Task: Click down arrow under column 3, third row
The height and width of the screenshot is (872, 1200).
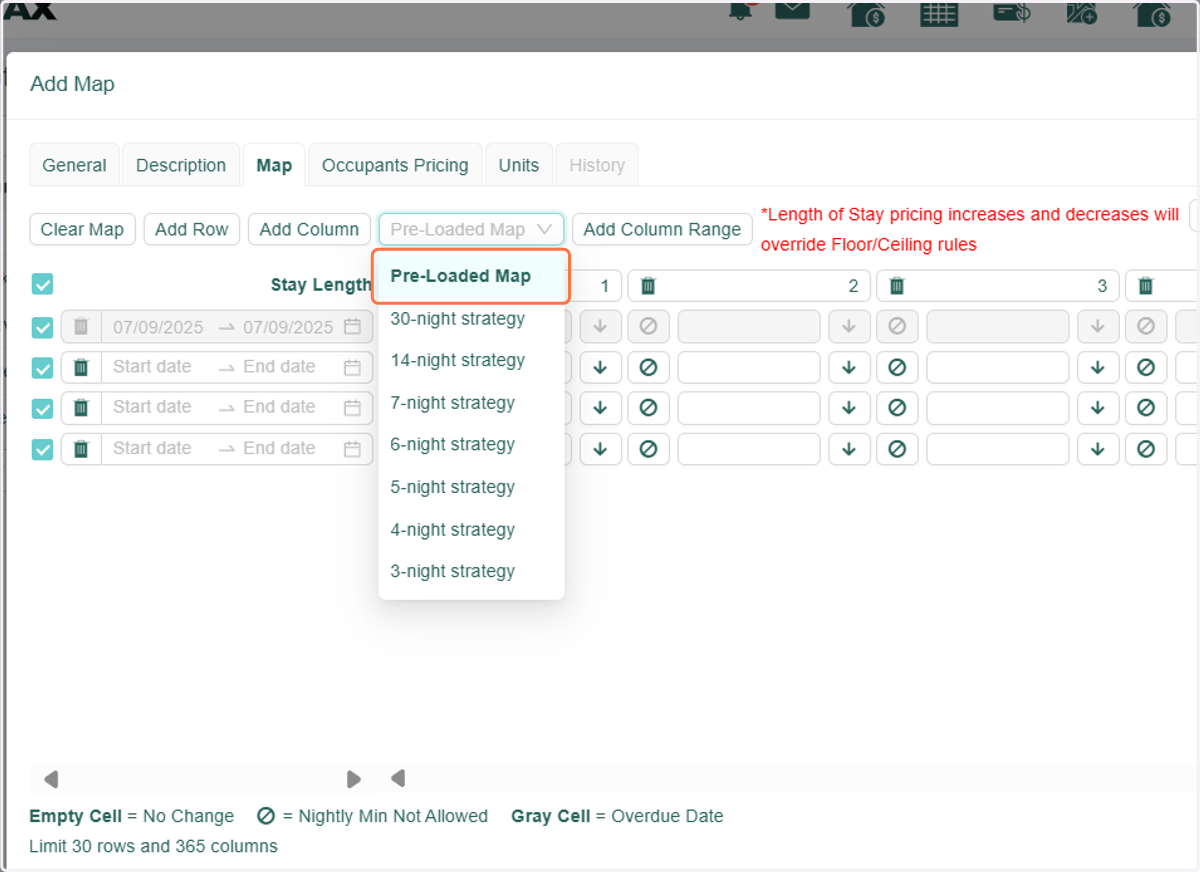Action: tap(1098, 408)
